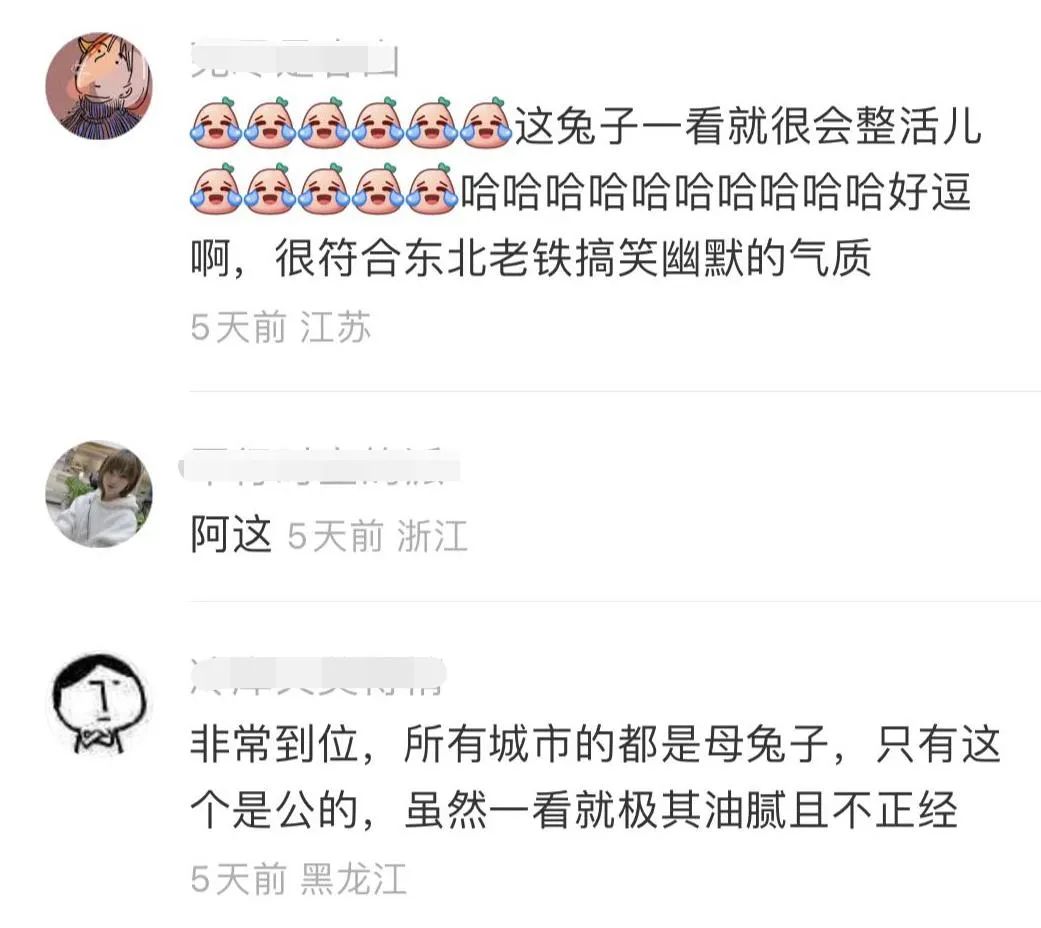The image size is (1041, 928).
Task: Open the cartoon avatar of the first commenter
Action: [x=99, y=86]
